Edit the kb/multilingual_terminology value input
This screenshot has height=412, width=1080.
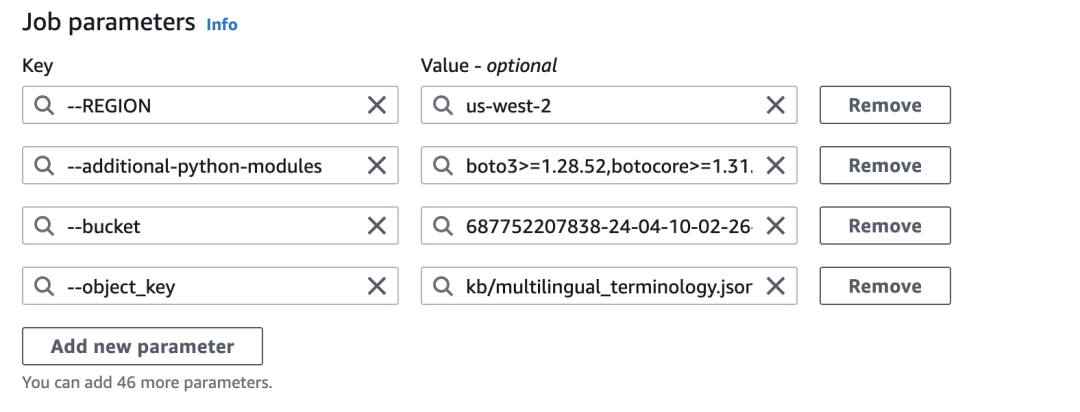coord(600,286)
